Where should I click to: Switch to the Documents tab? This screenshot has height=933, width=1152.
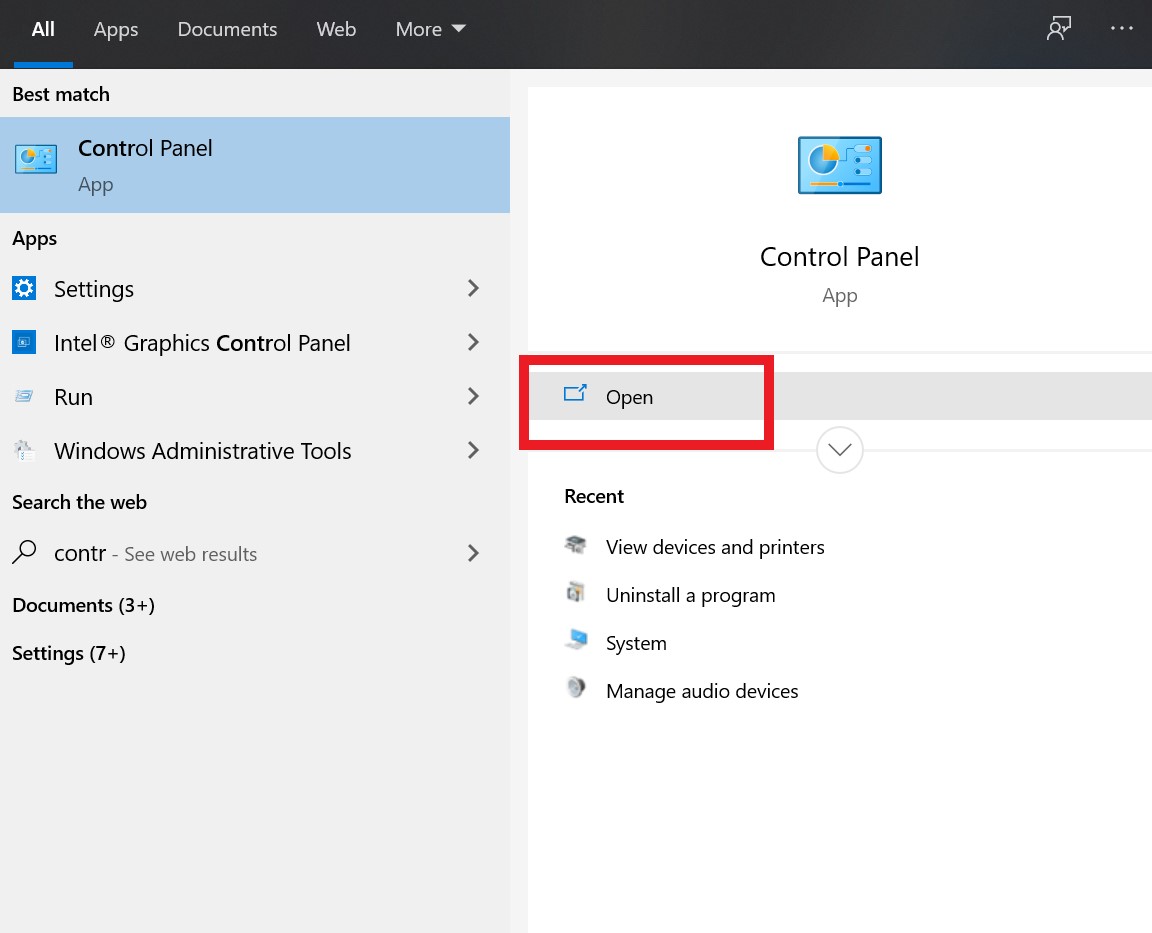(x=227, y=29)
